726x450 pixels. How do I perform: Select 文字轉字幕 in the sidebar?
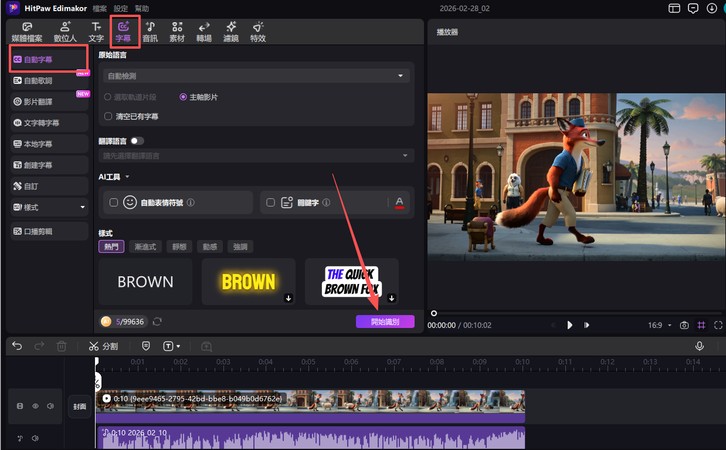[x=49, y=123]
